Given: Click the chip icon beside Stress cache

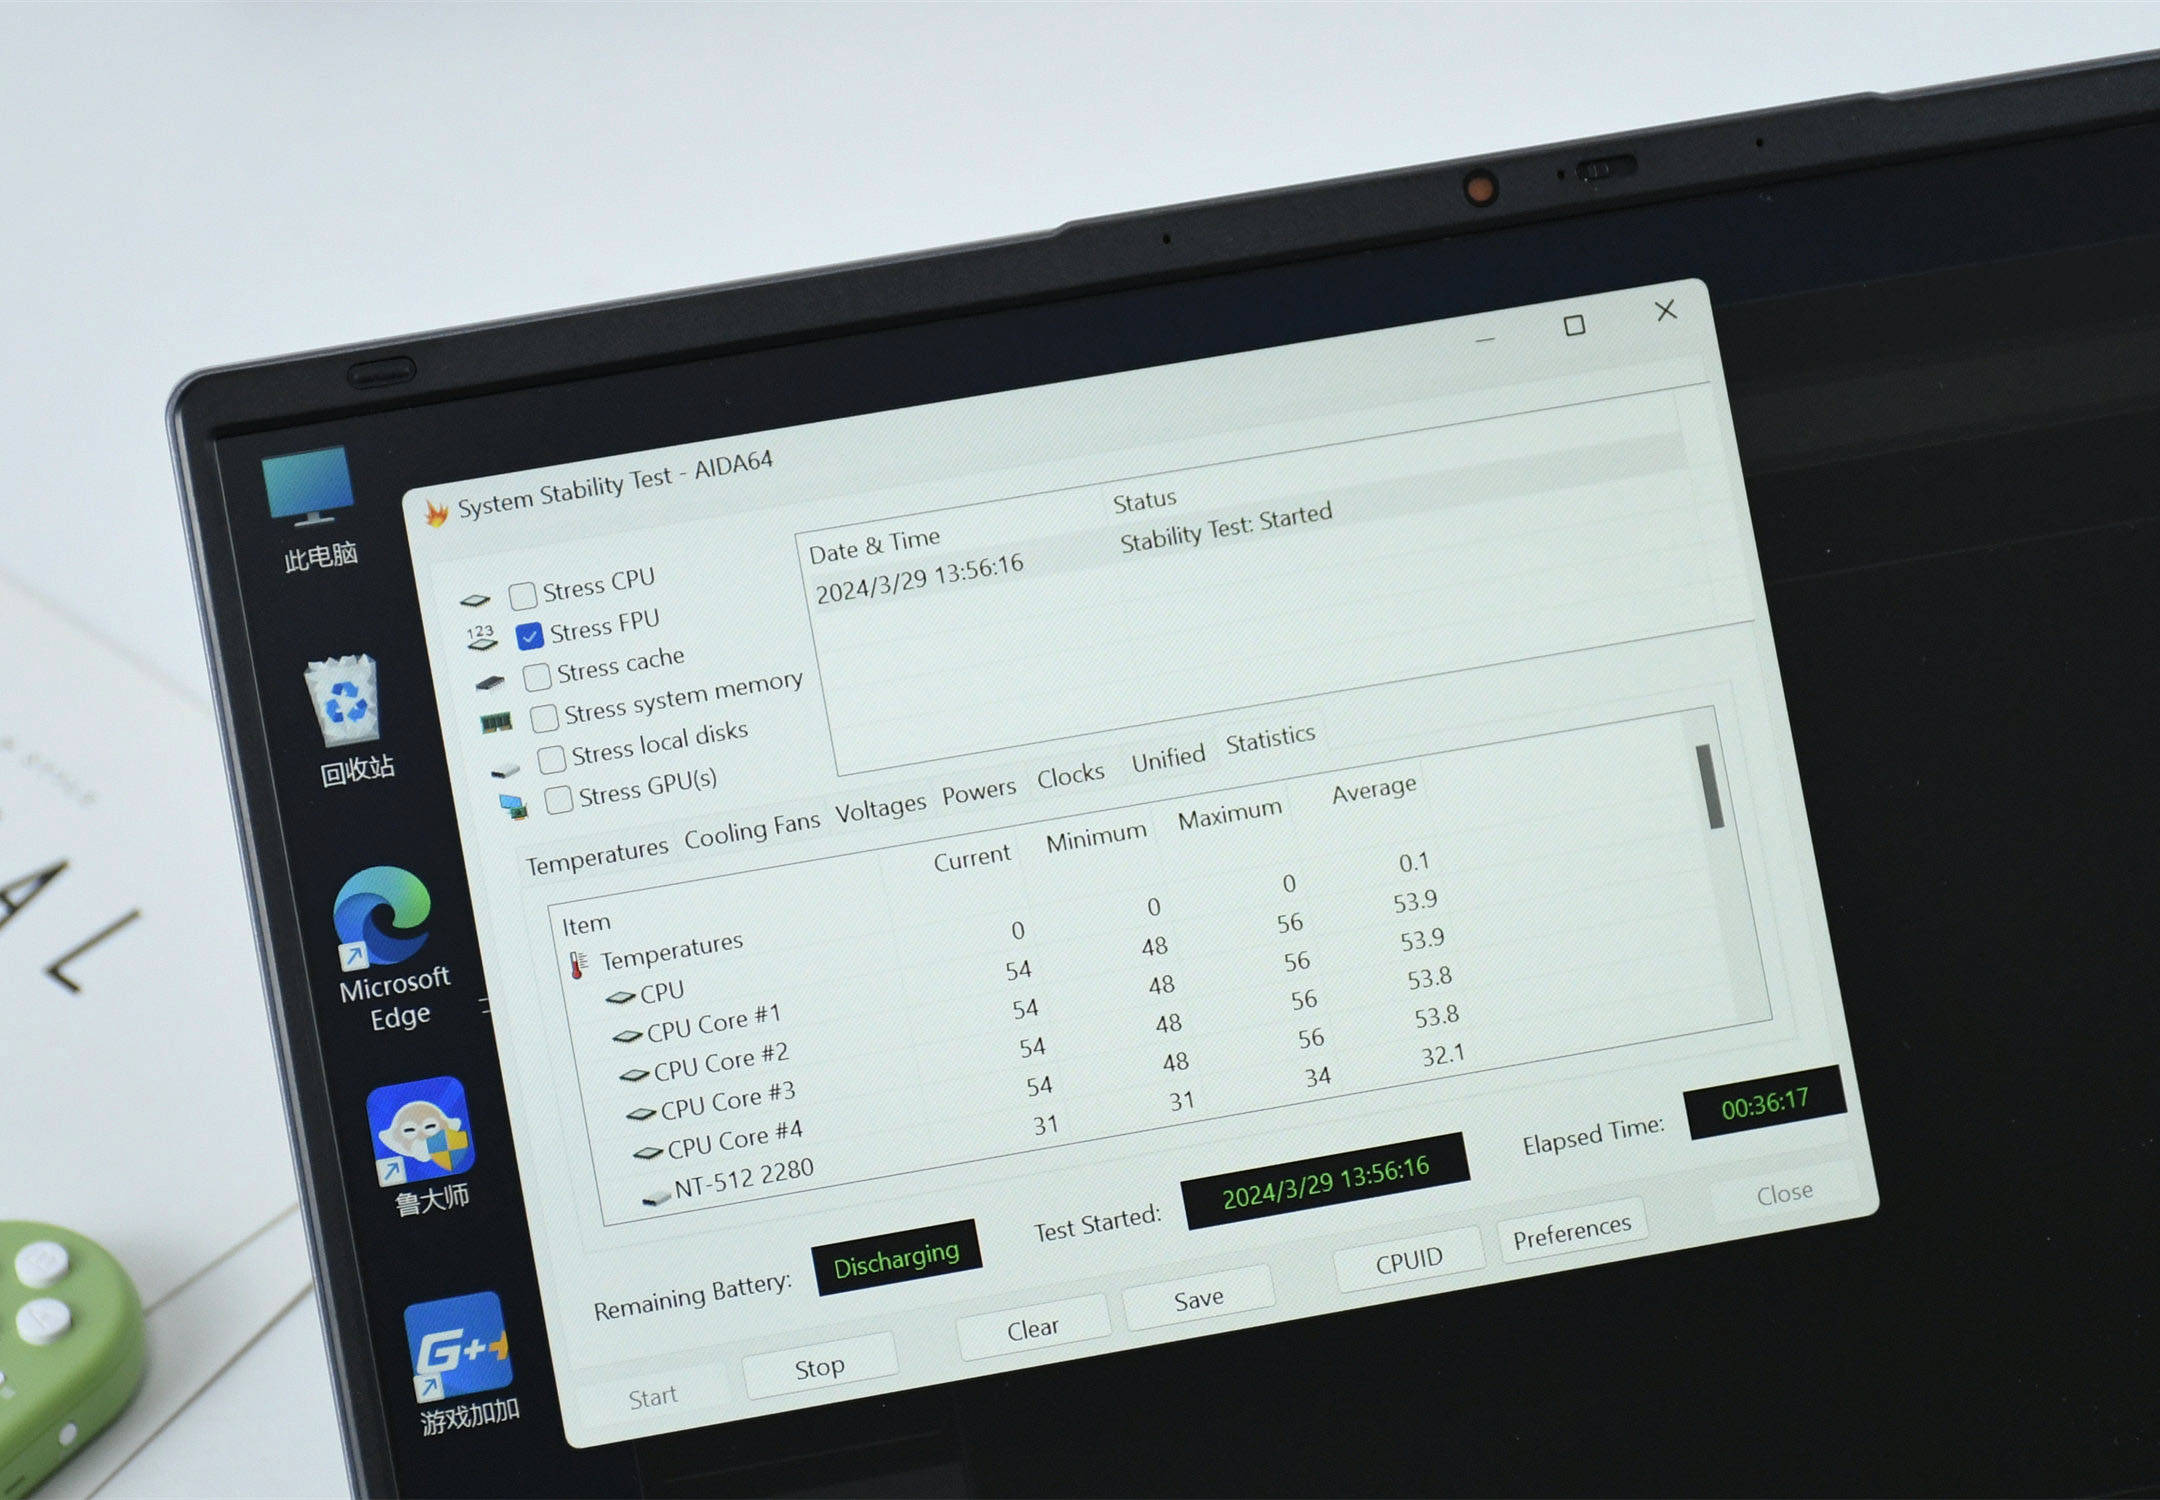Looking at the screenshot, I should [x=489, y=682].
